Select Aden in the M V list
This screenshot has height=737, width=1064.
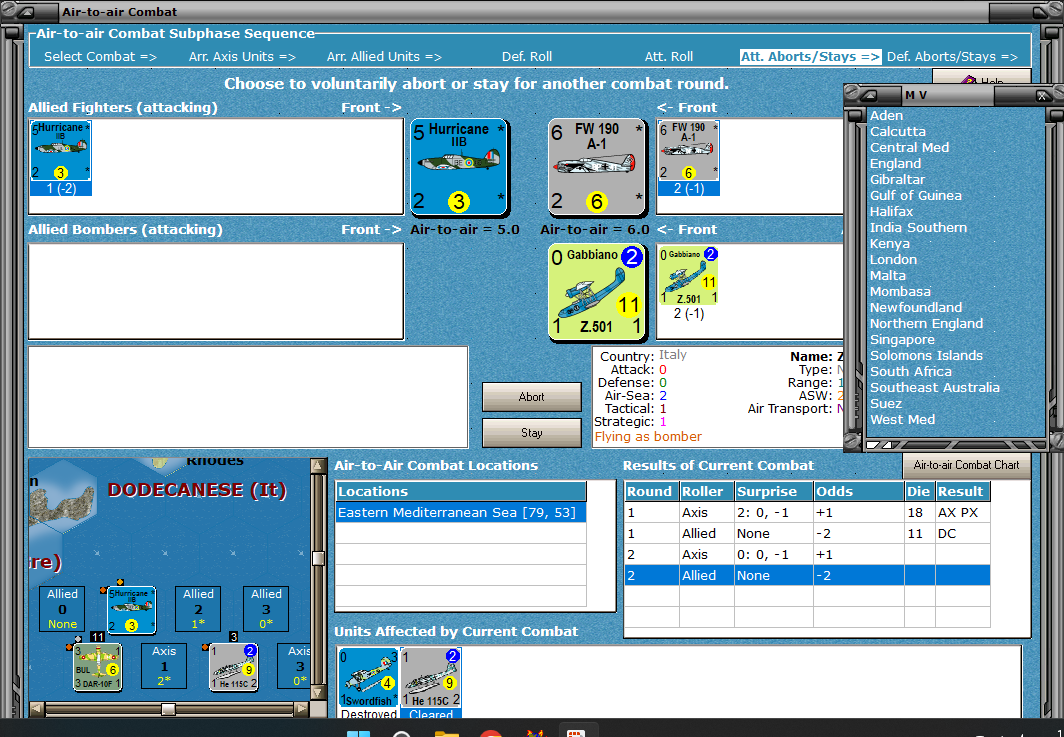(886, 115)
